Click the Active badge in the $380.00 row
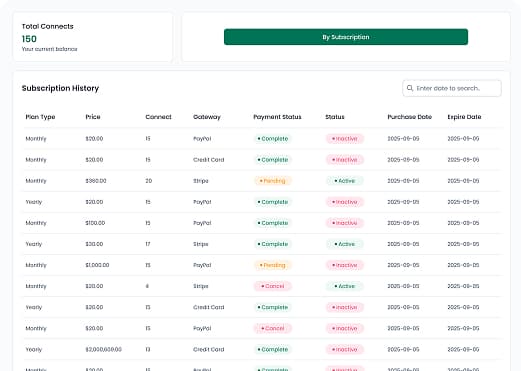This screenshot has width=521, height=371. pos(345,181)
